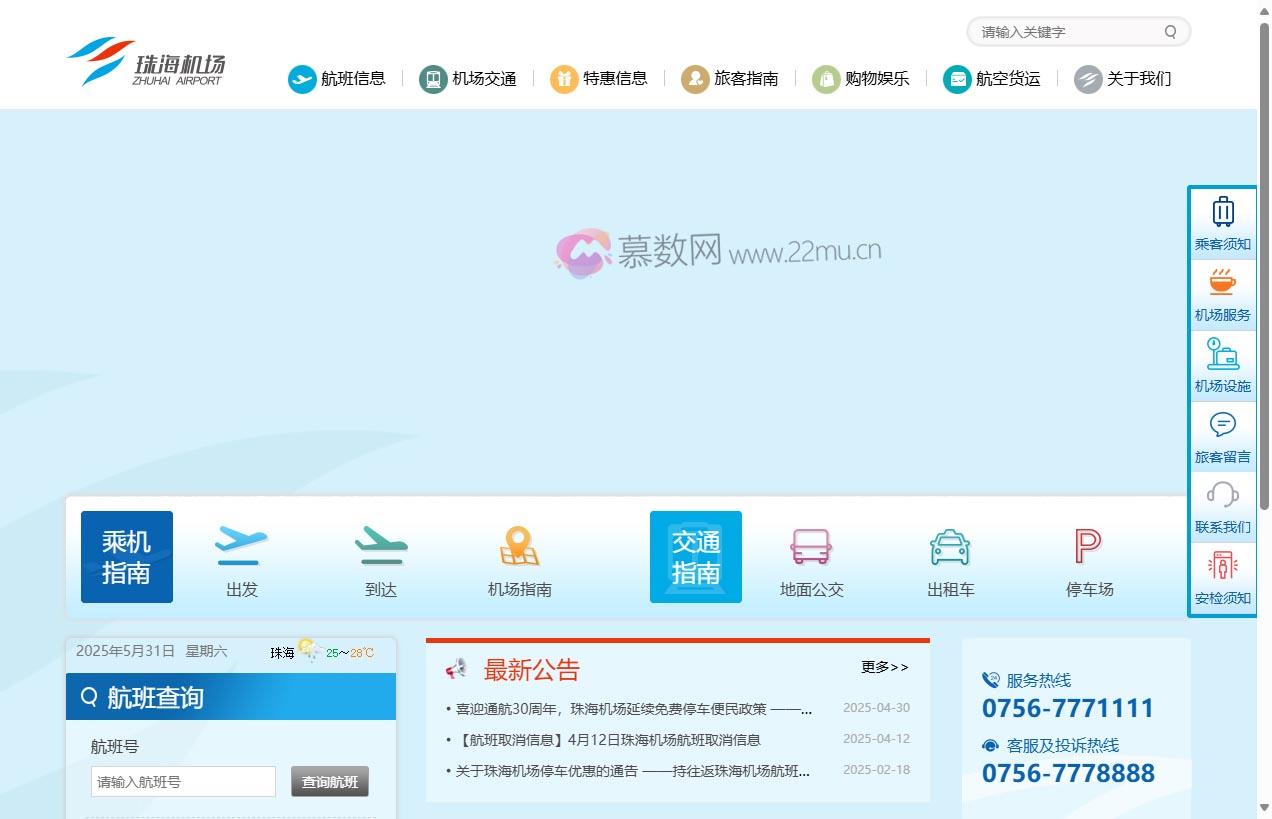Switch to the 乘机指南 tab
The height and width of the screenshot is (819, 1272).
pyautogui.click(x=126, y=557)
